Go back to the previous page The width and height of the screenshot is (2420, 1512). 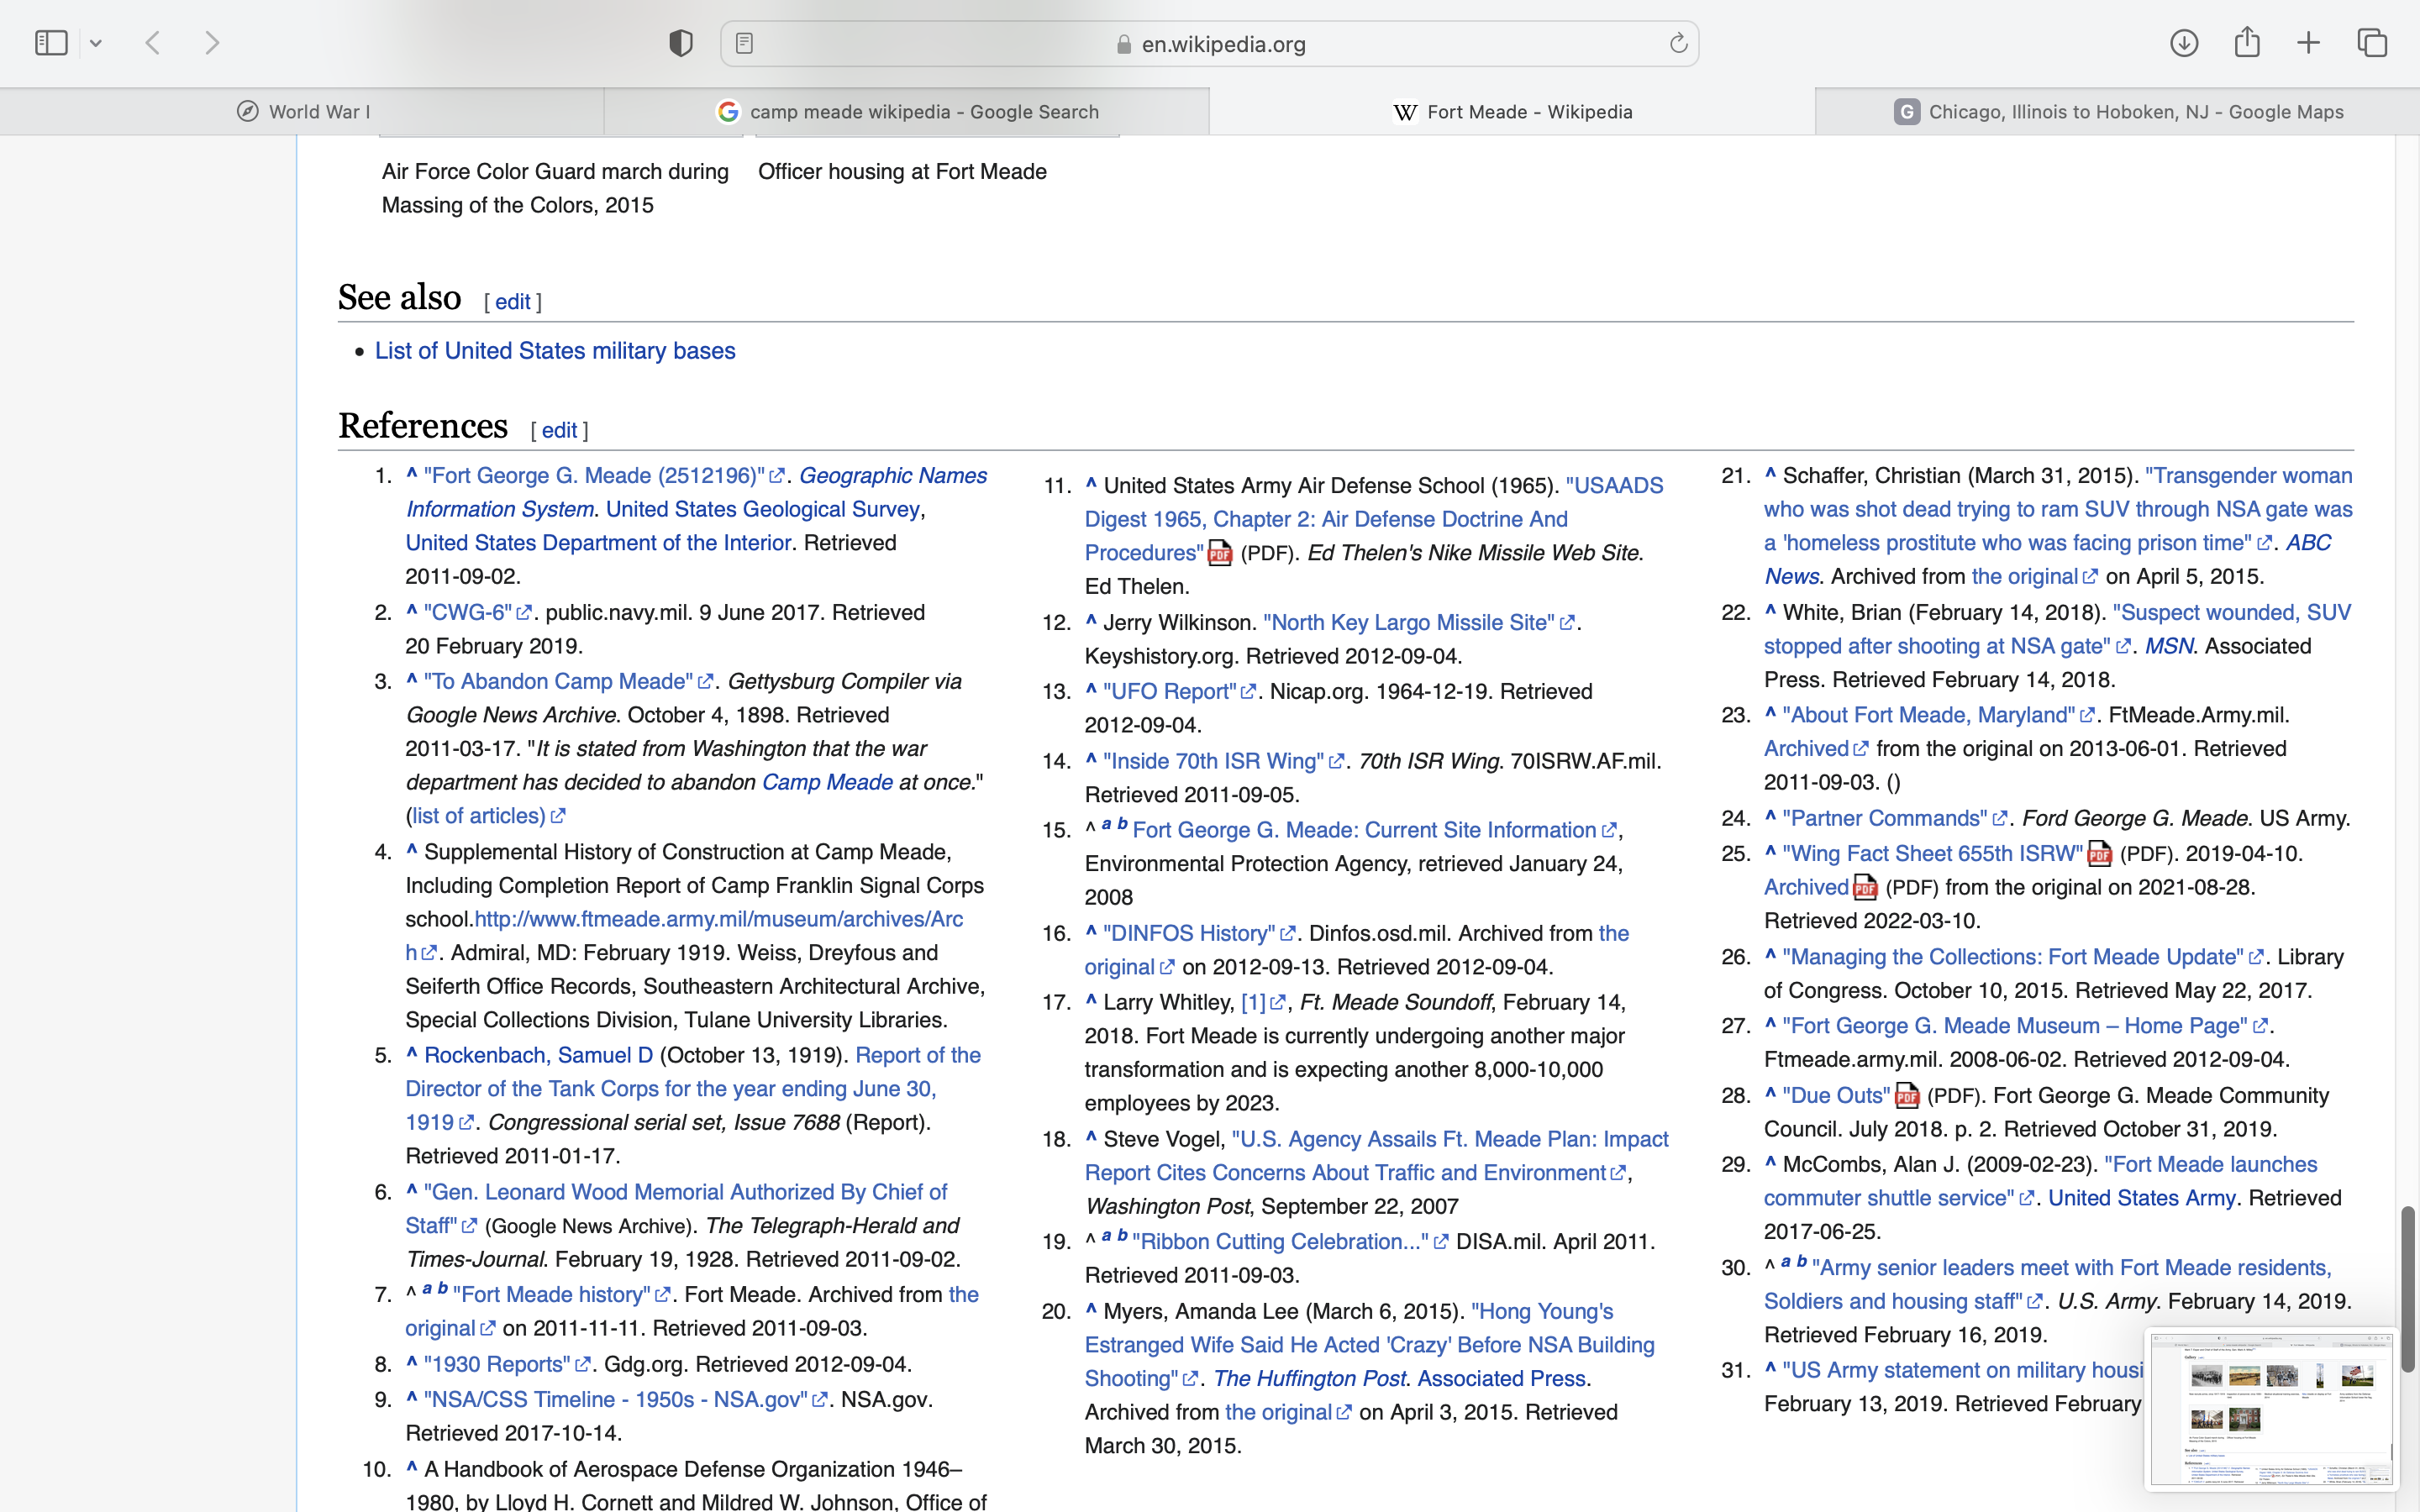(153, 43)
